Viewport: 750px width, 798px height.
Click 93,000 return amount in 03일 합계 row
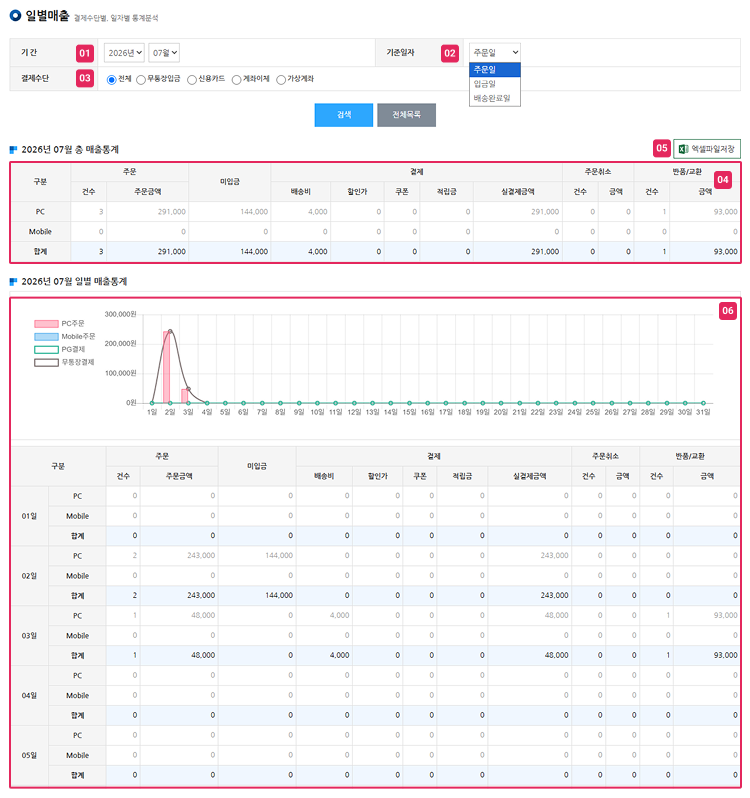[x=726, y=655]
